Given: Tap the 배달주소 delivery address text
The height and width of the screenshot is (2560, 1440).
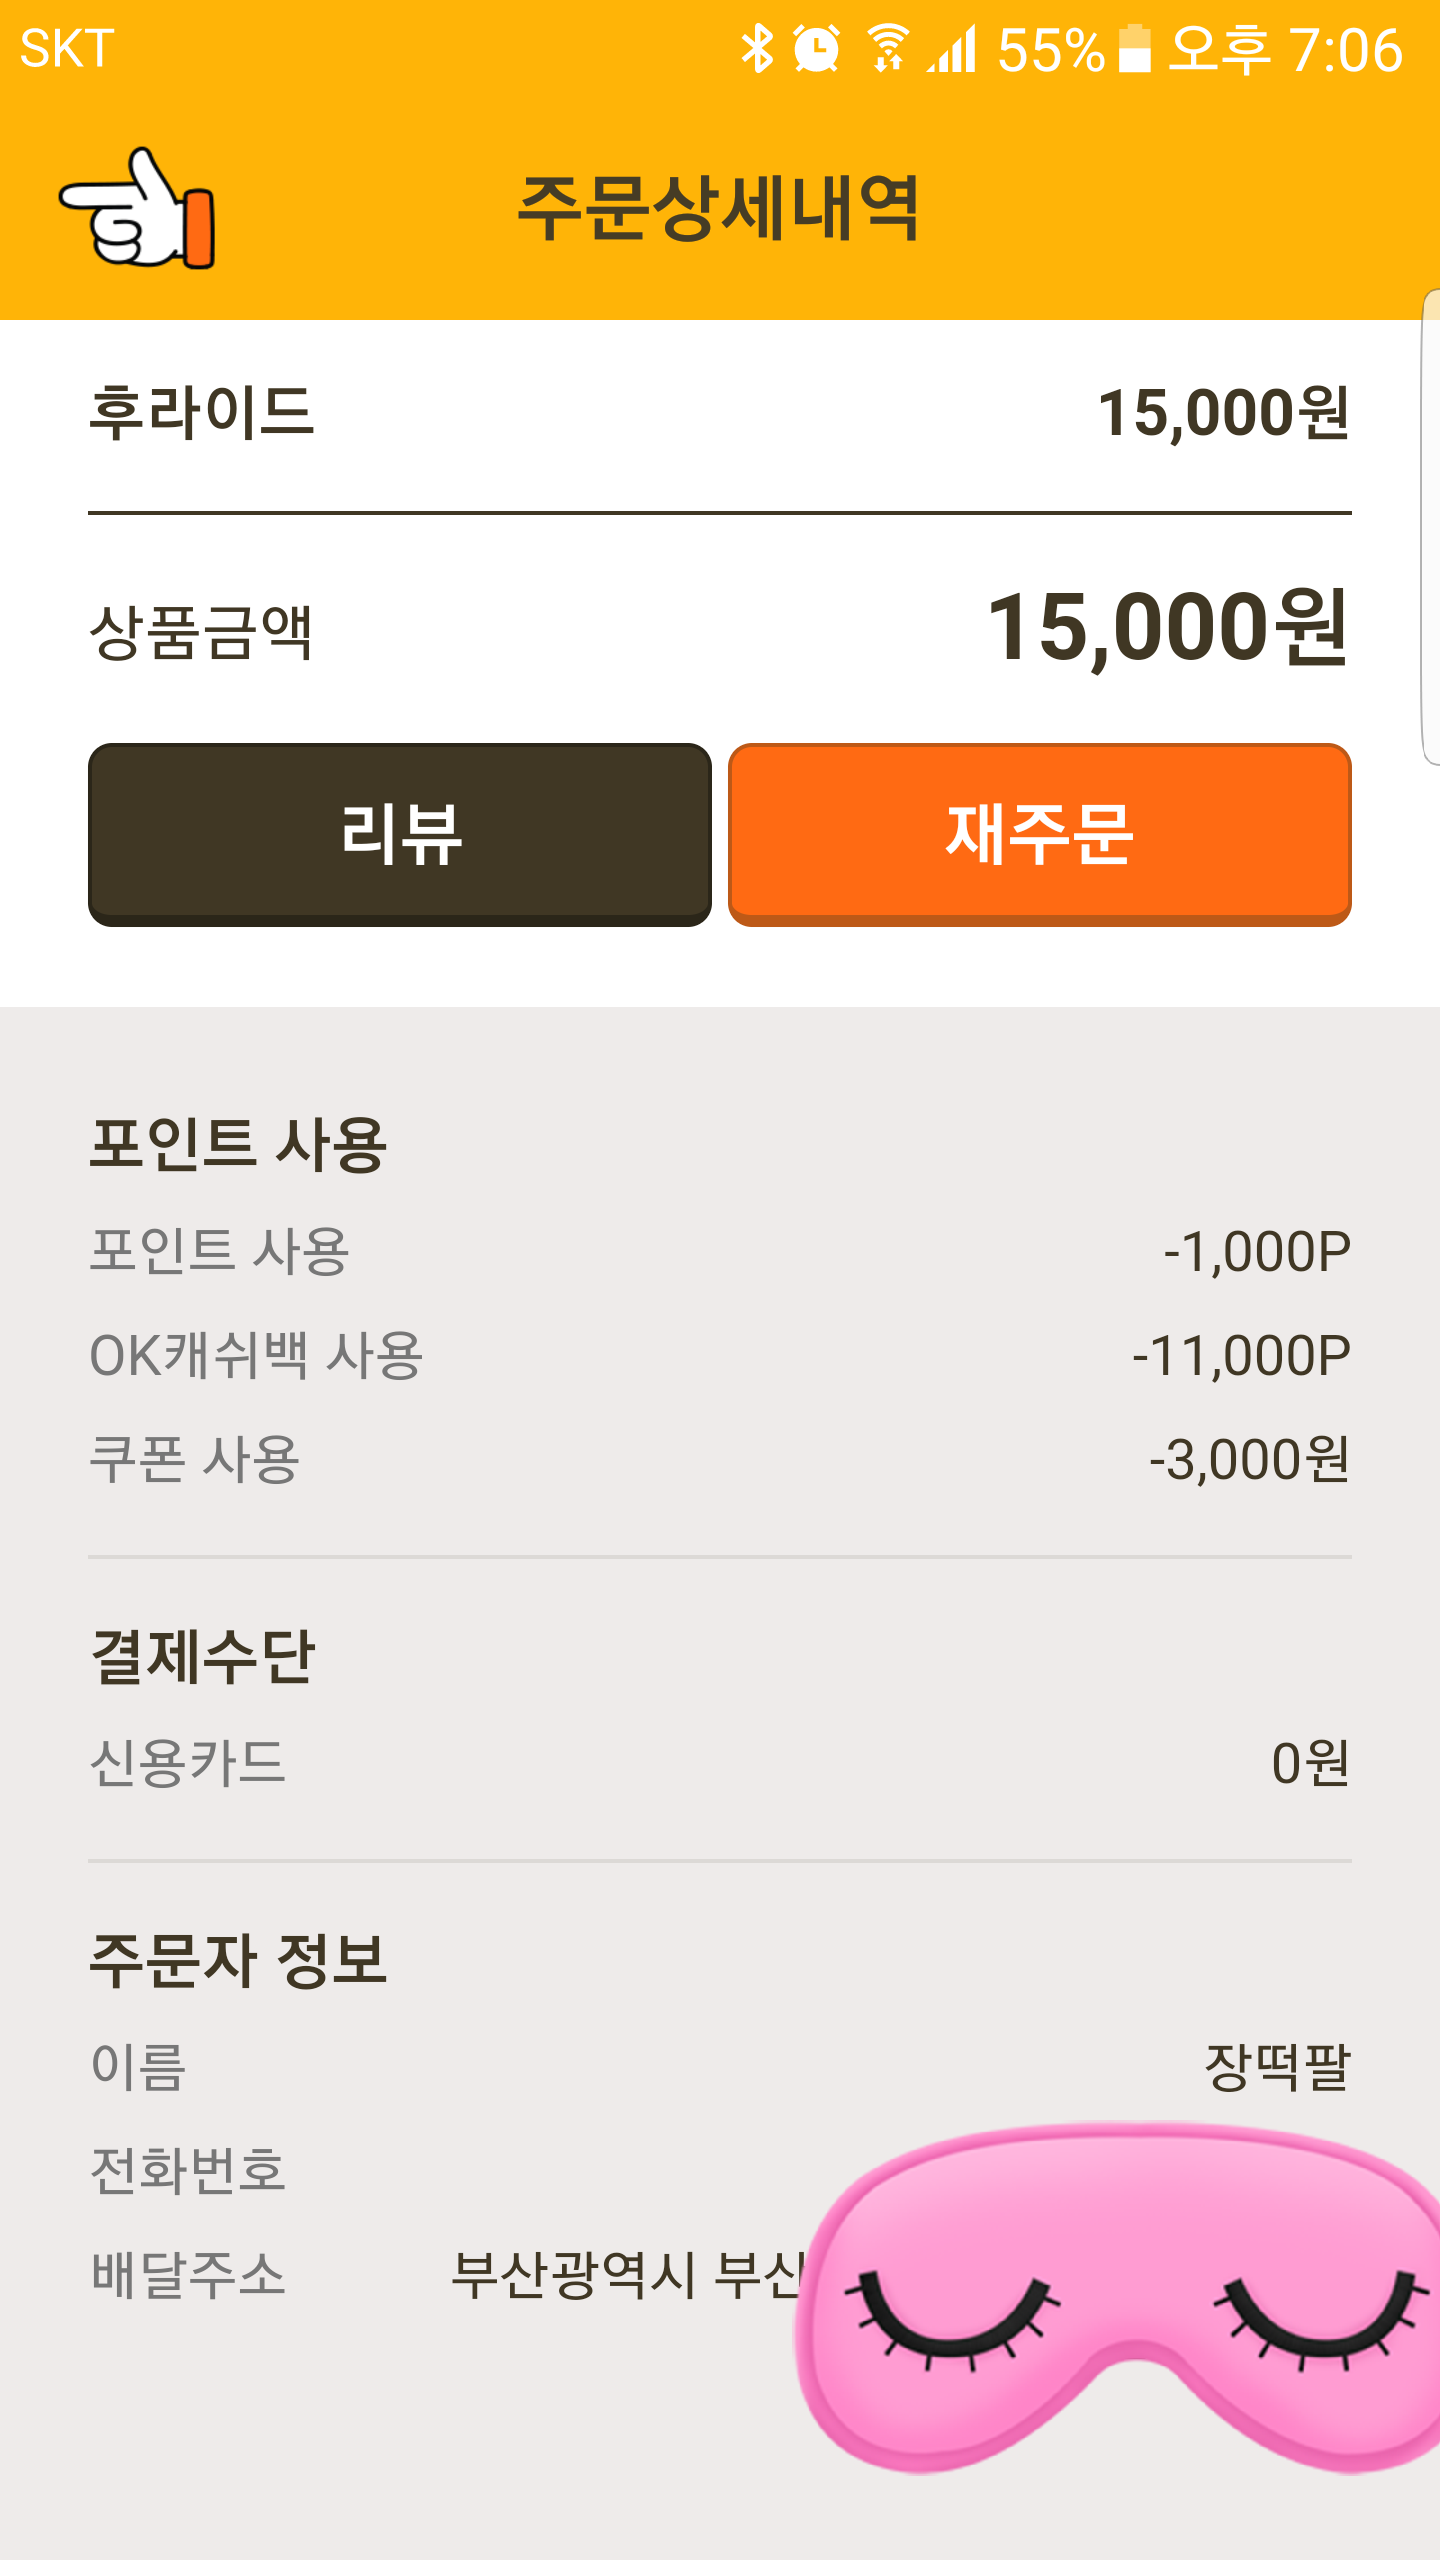Looking at the screenshot, I should tap(625, 2275).
